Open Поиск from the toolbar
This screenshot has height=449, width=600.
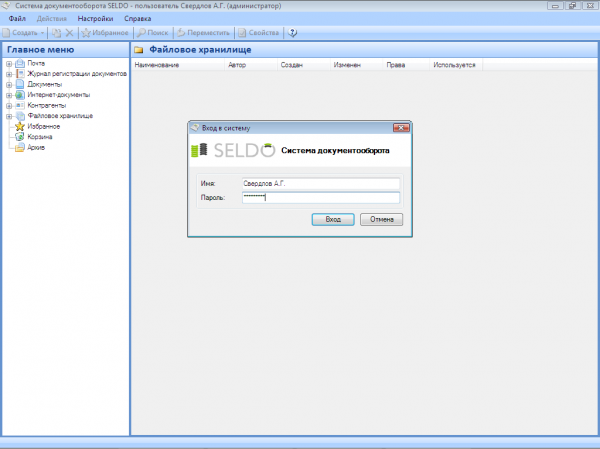coord(153,33)
